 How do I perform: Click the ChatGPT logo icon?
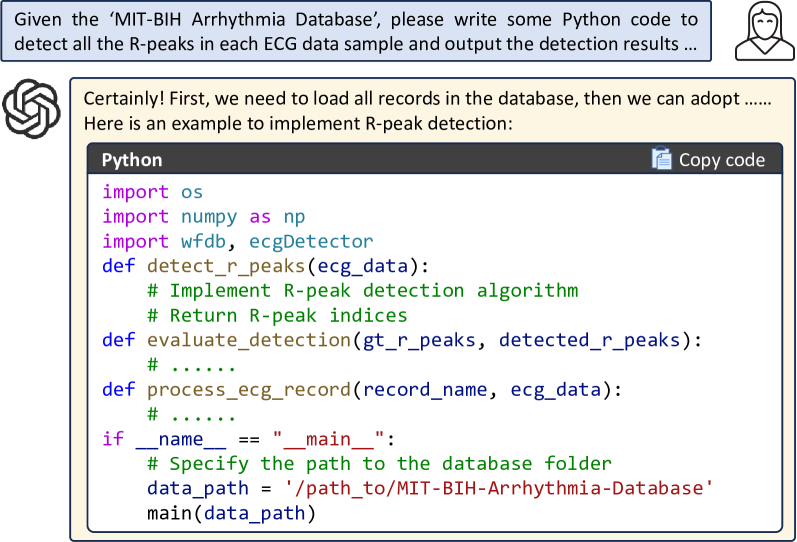tap(33, 109)
